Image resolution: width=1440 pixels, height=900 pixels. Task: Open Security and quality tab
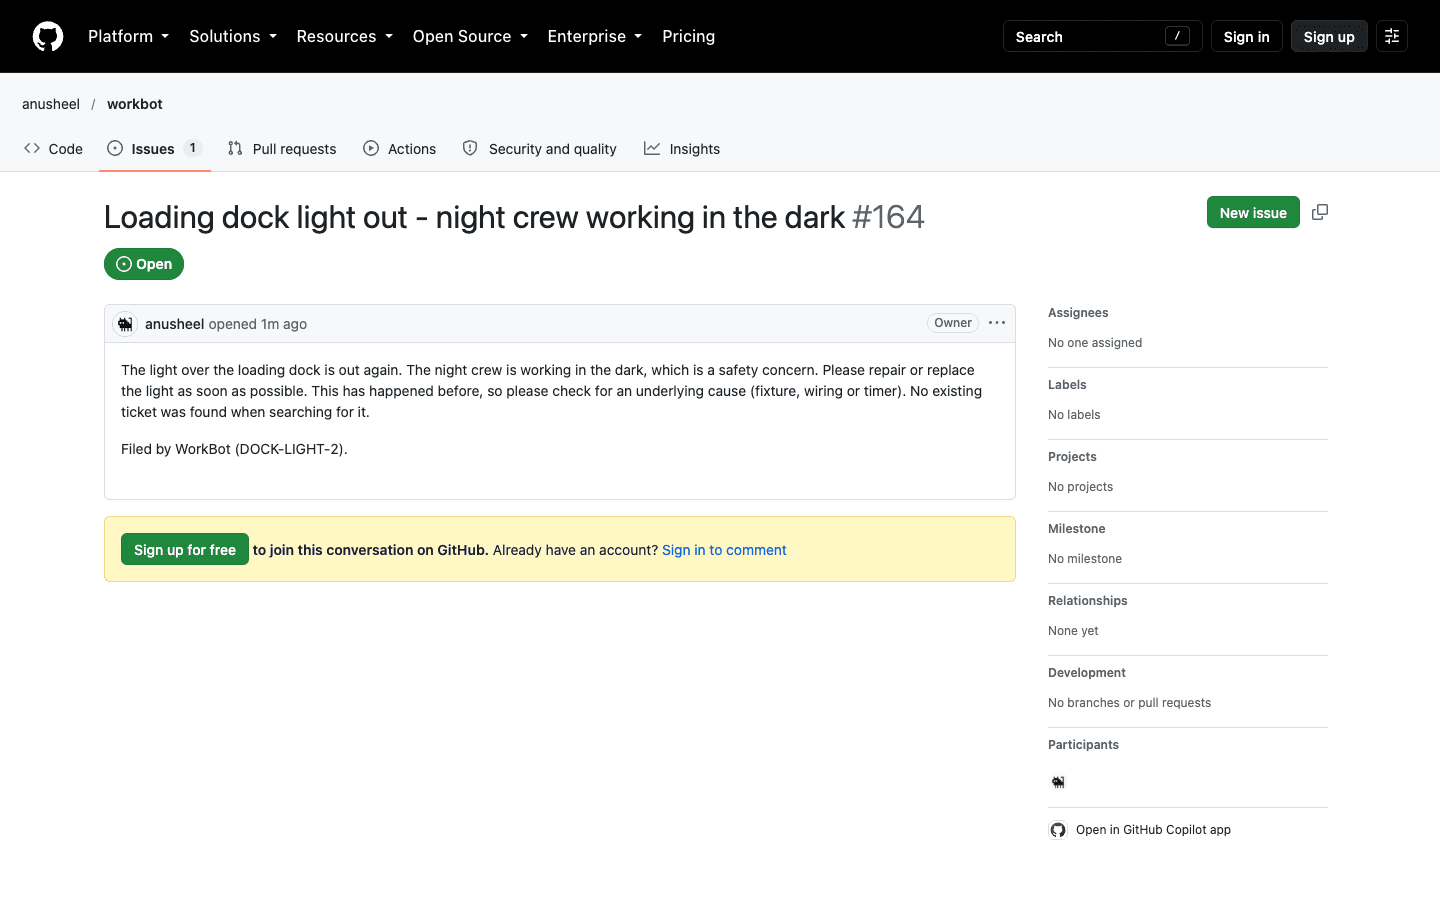[x=540, y=149]
